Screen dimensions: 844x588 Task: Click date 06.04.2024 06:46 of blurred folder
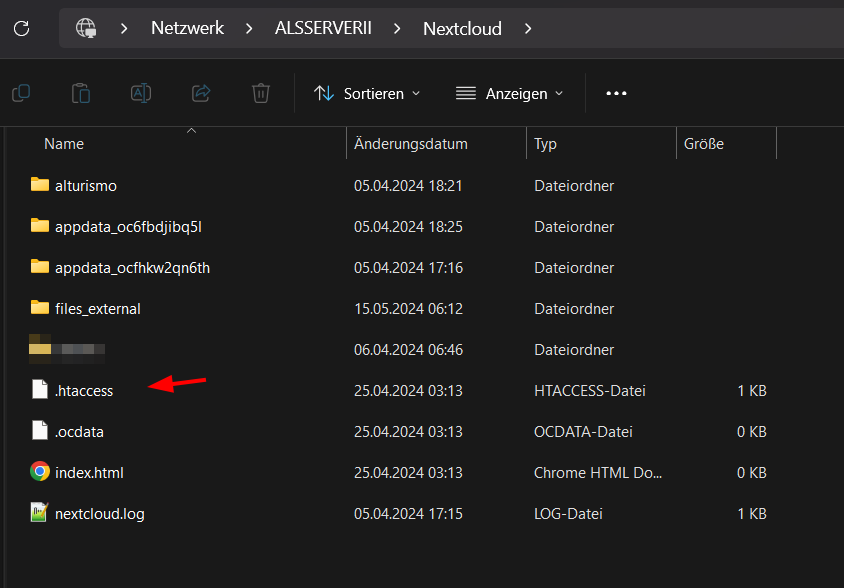click(x=408, y=349)
